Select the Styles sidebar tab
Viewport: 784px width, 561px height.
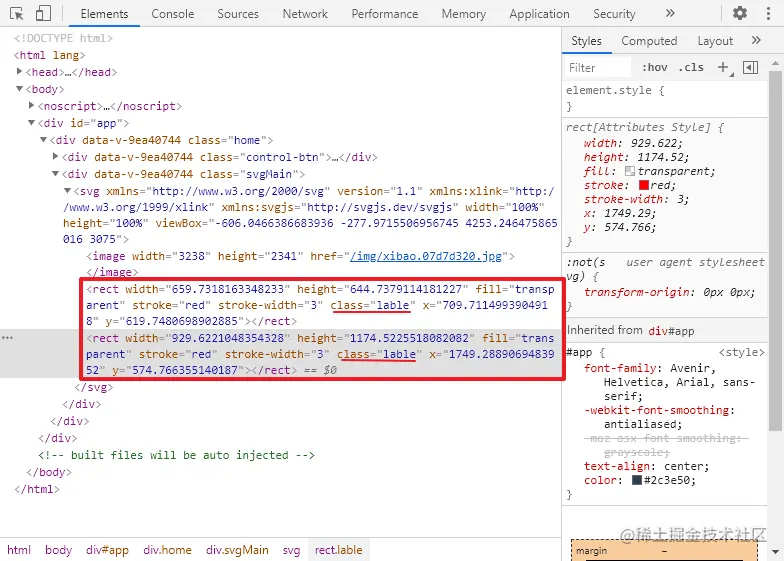pyautogui.click(x=586, y=41)
